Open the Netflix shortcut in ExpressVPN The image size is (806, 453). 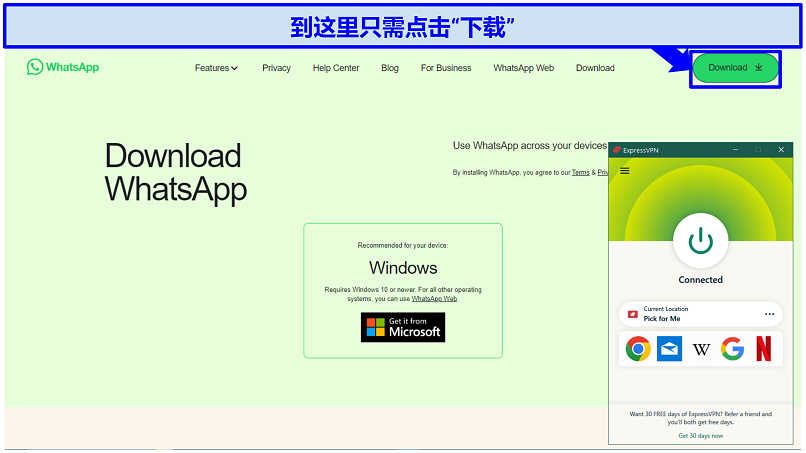pyautogui.click(x=763, y=349)
